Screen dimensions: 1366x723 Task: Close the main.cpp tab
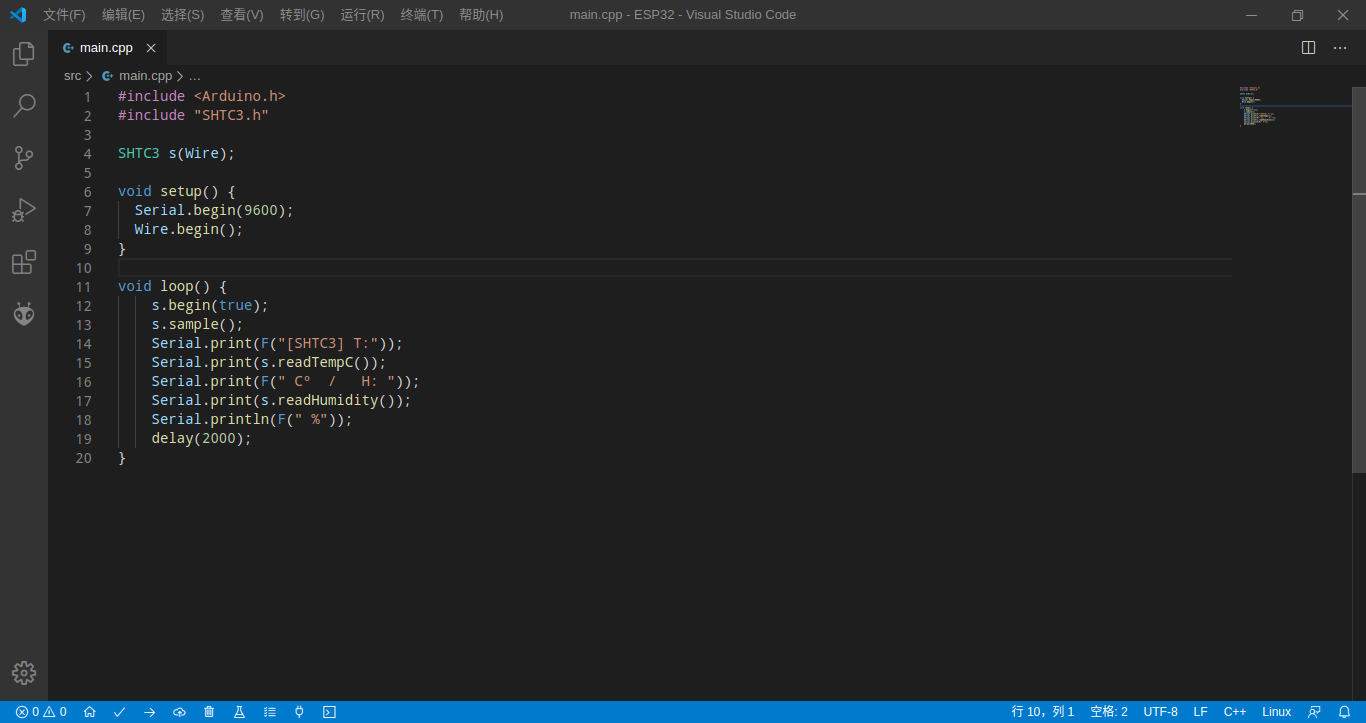[151, 48]
